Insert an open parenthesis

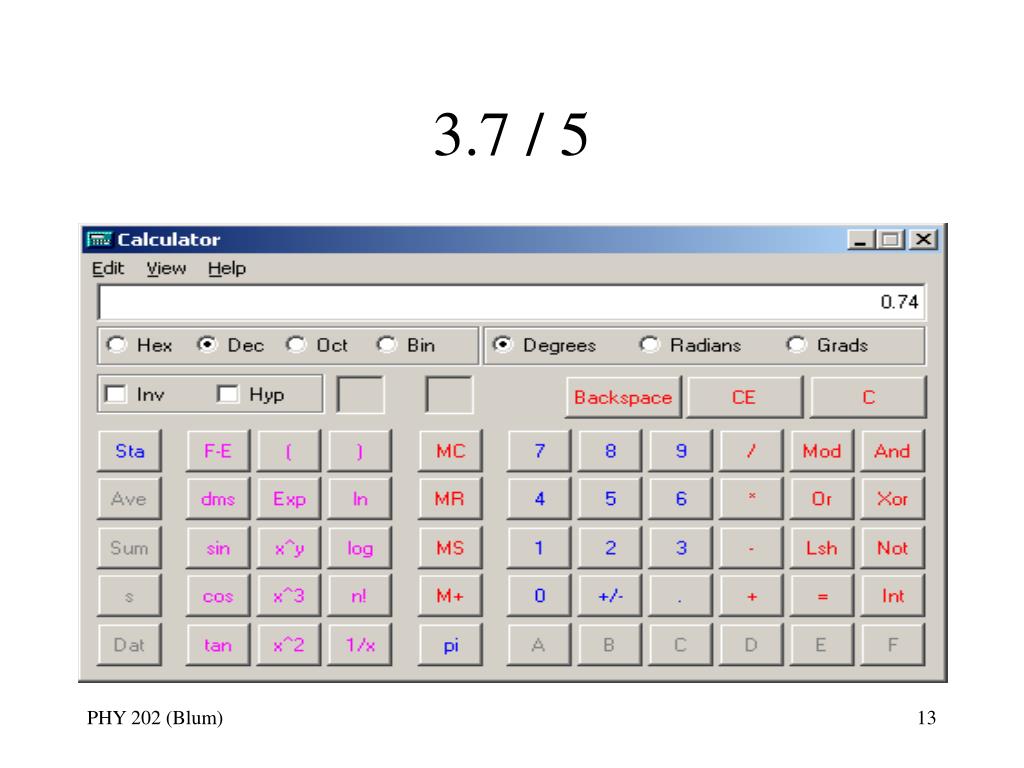coord(289,451)
